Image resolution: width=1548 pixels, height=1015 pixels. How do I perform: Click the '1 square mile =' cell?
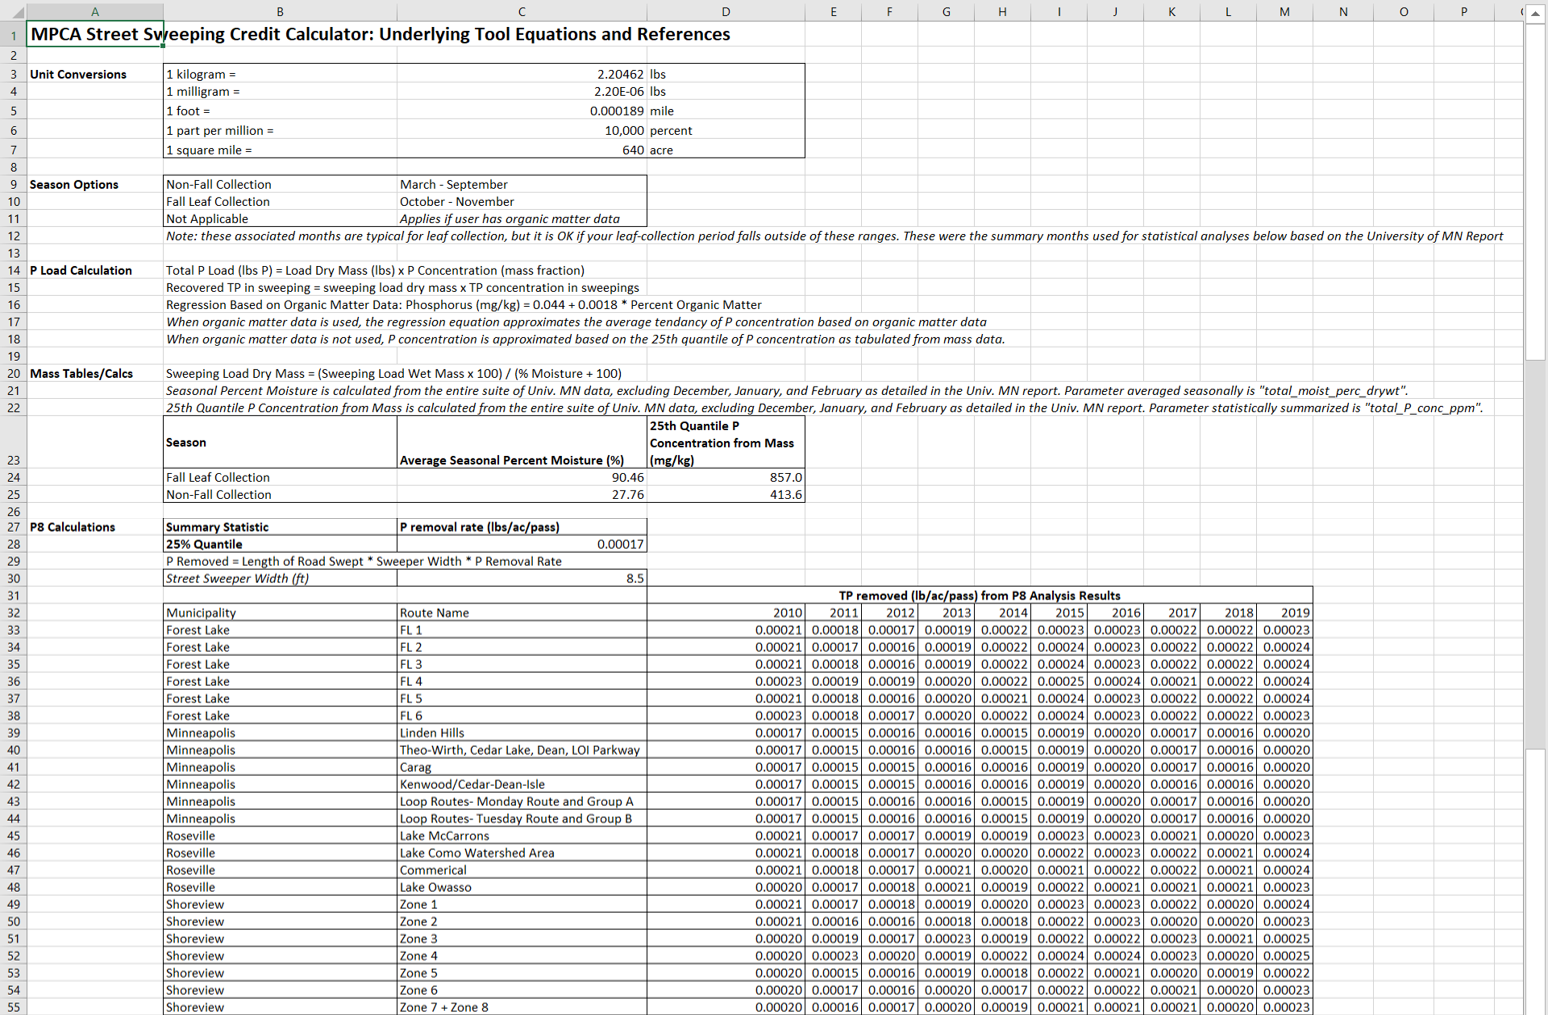pyautogui.click(x=279, y=150)
